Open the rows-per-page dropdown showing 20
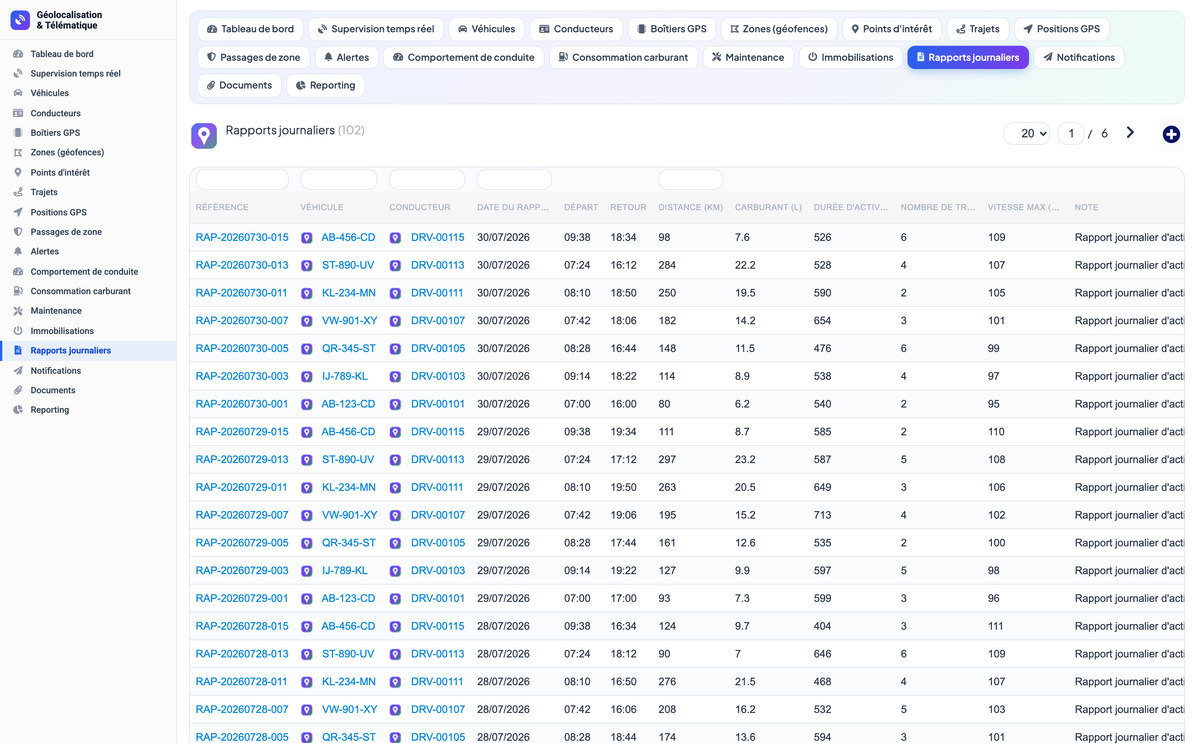 click(1027, 133)
